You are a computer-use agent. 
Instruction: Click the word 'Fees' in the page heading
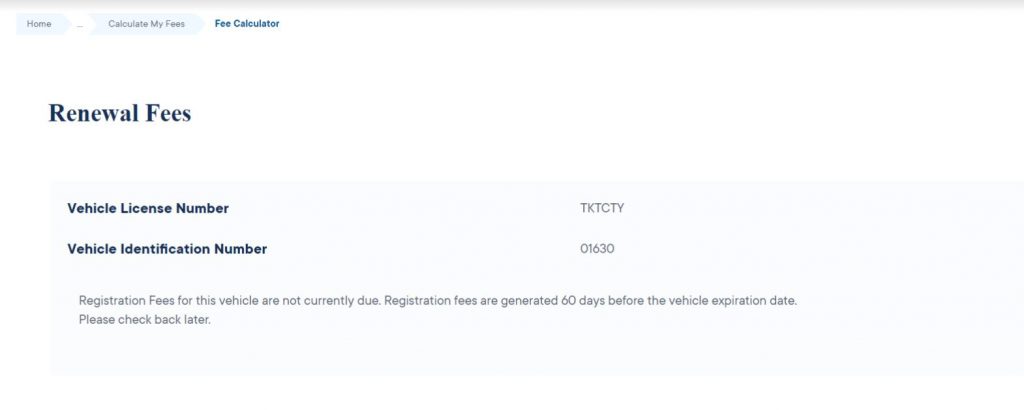(169, 114)
